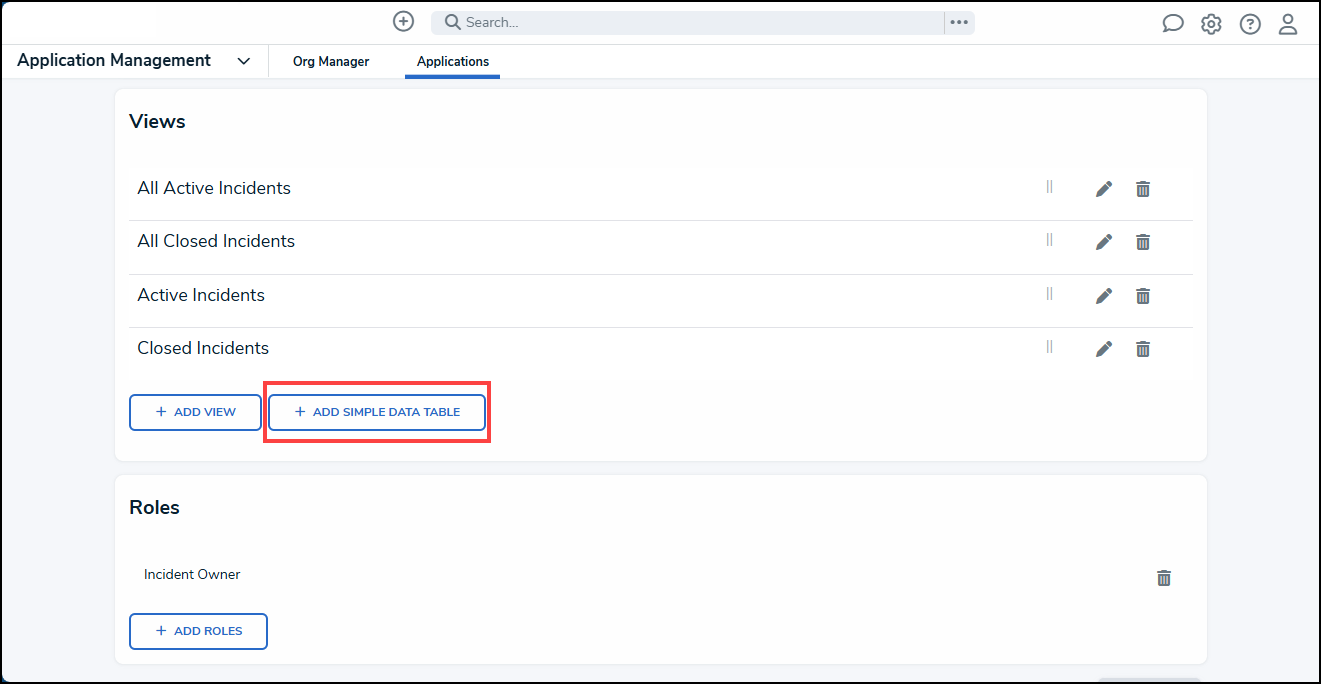
Task: Open the settings gear icon
Action: (1211, 24)
